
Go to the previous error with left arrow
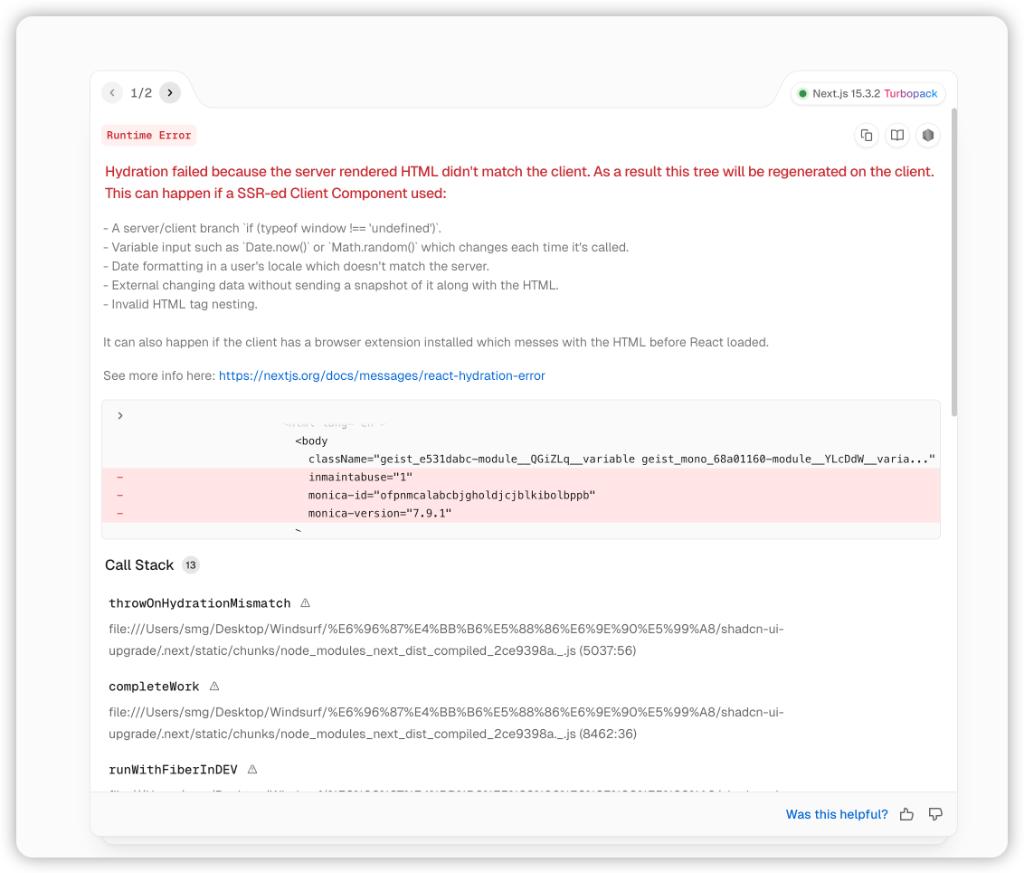click(x=113, y=93)
